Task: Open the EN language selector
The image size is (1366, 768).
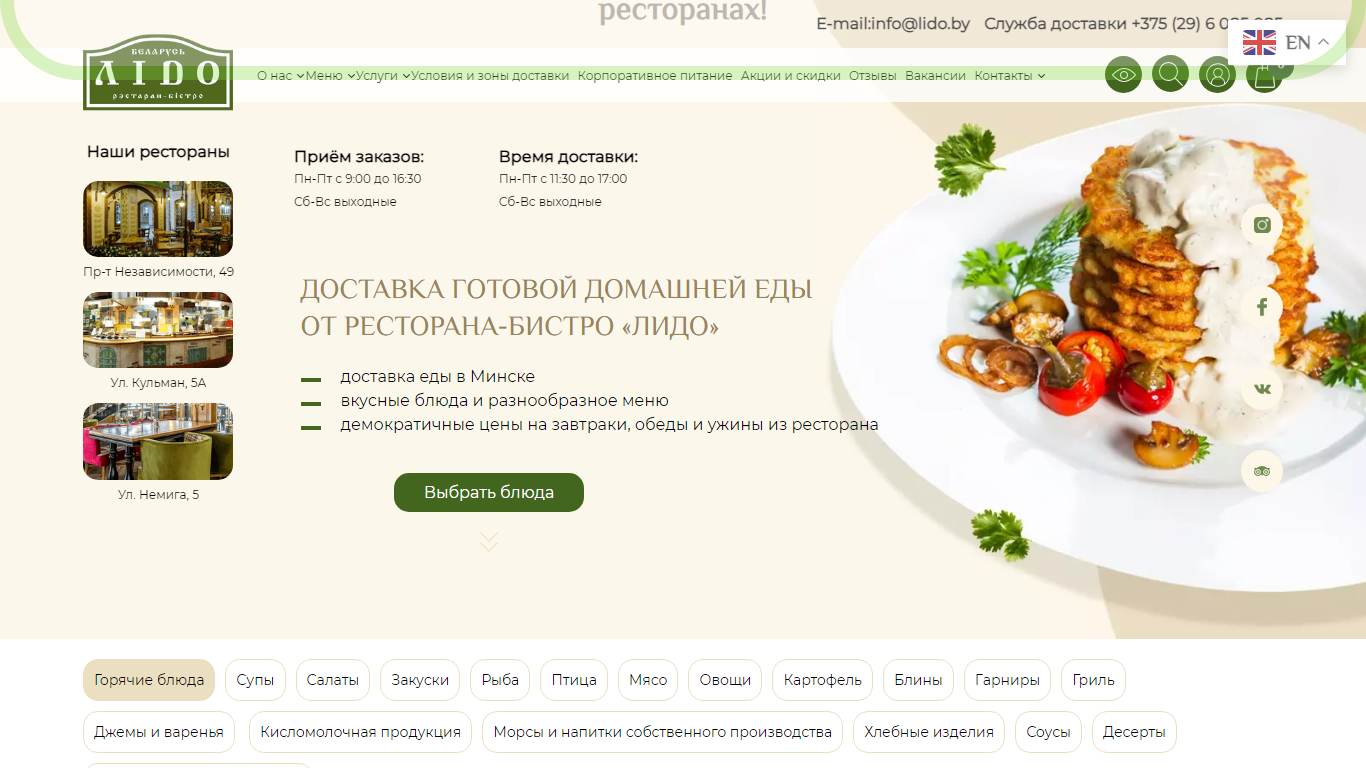Action: point(1286,42)
